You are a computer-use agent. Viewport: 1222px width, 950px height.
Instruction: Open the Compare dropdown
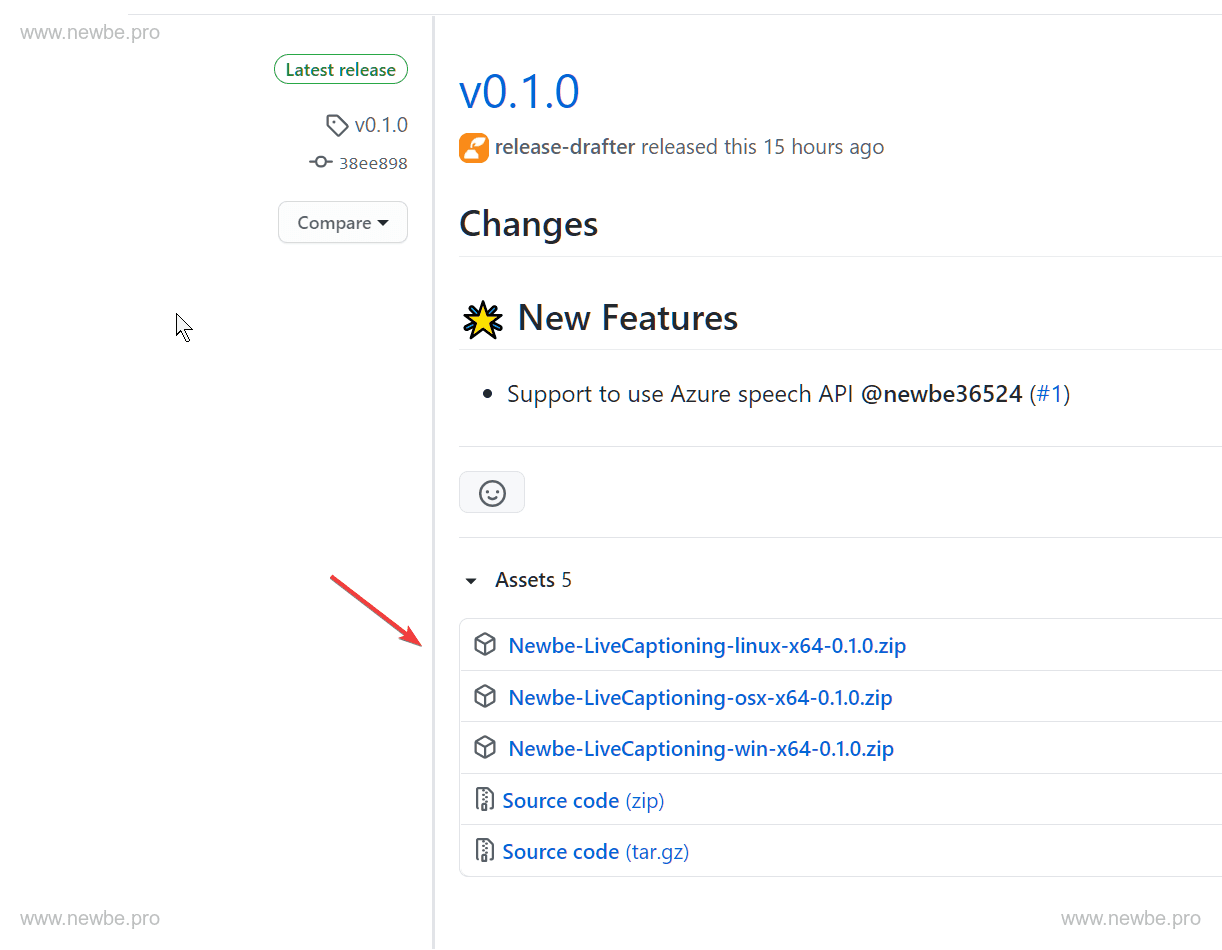click(x=342, y=223)
